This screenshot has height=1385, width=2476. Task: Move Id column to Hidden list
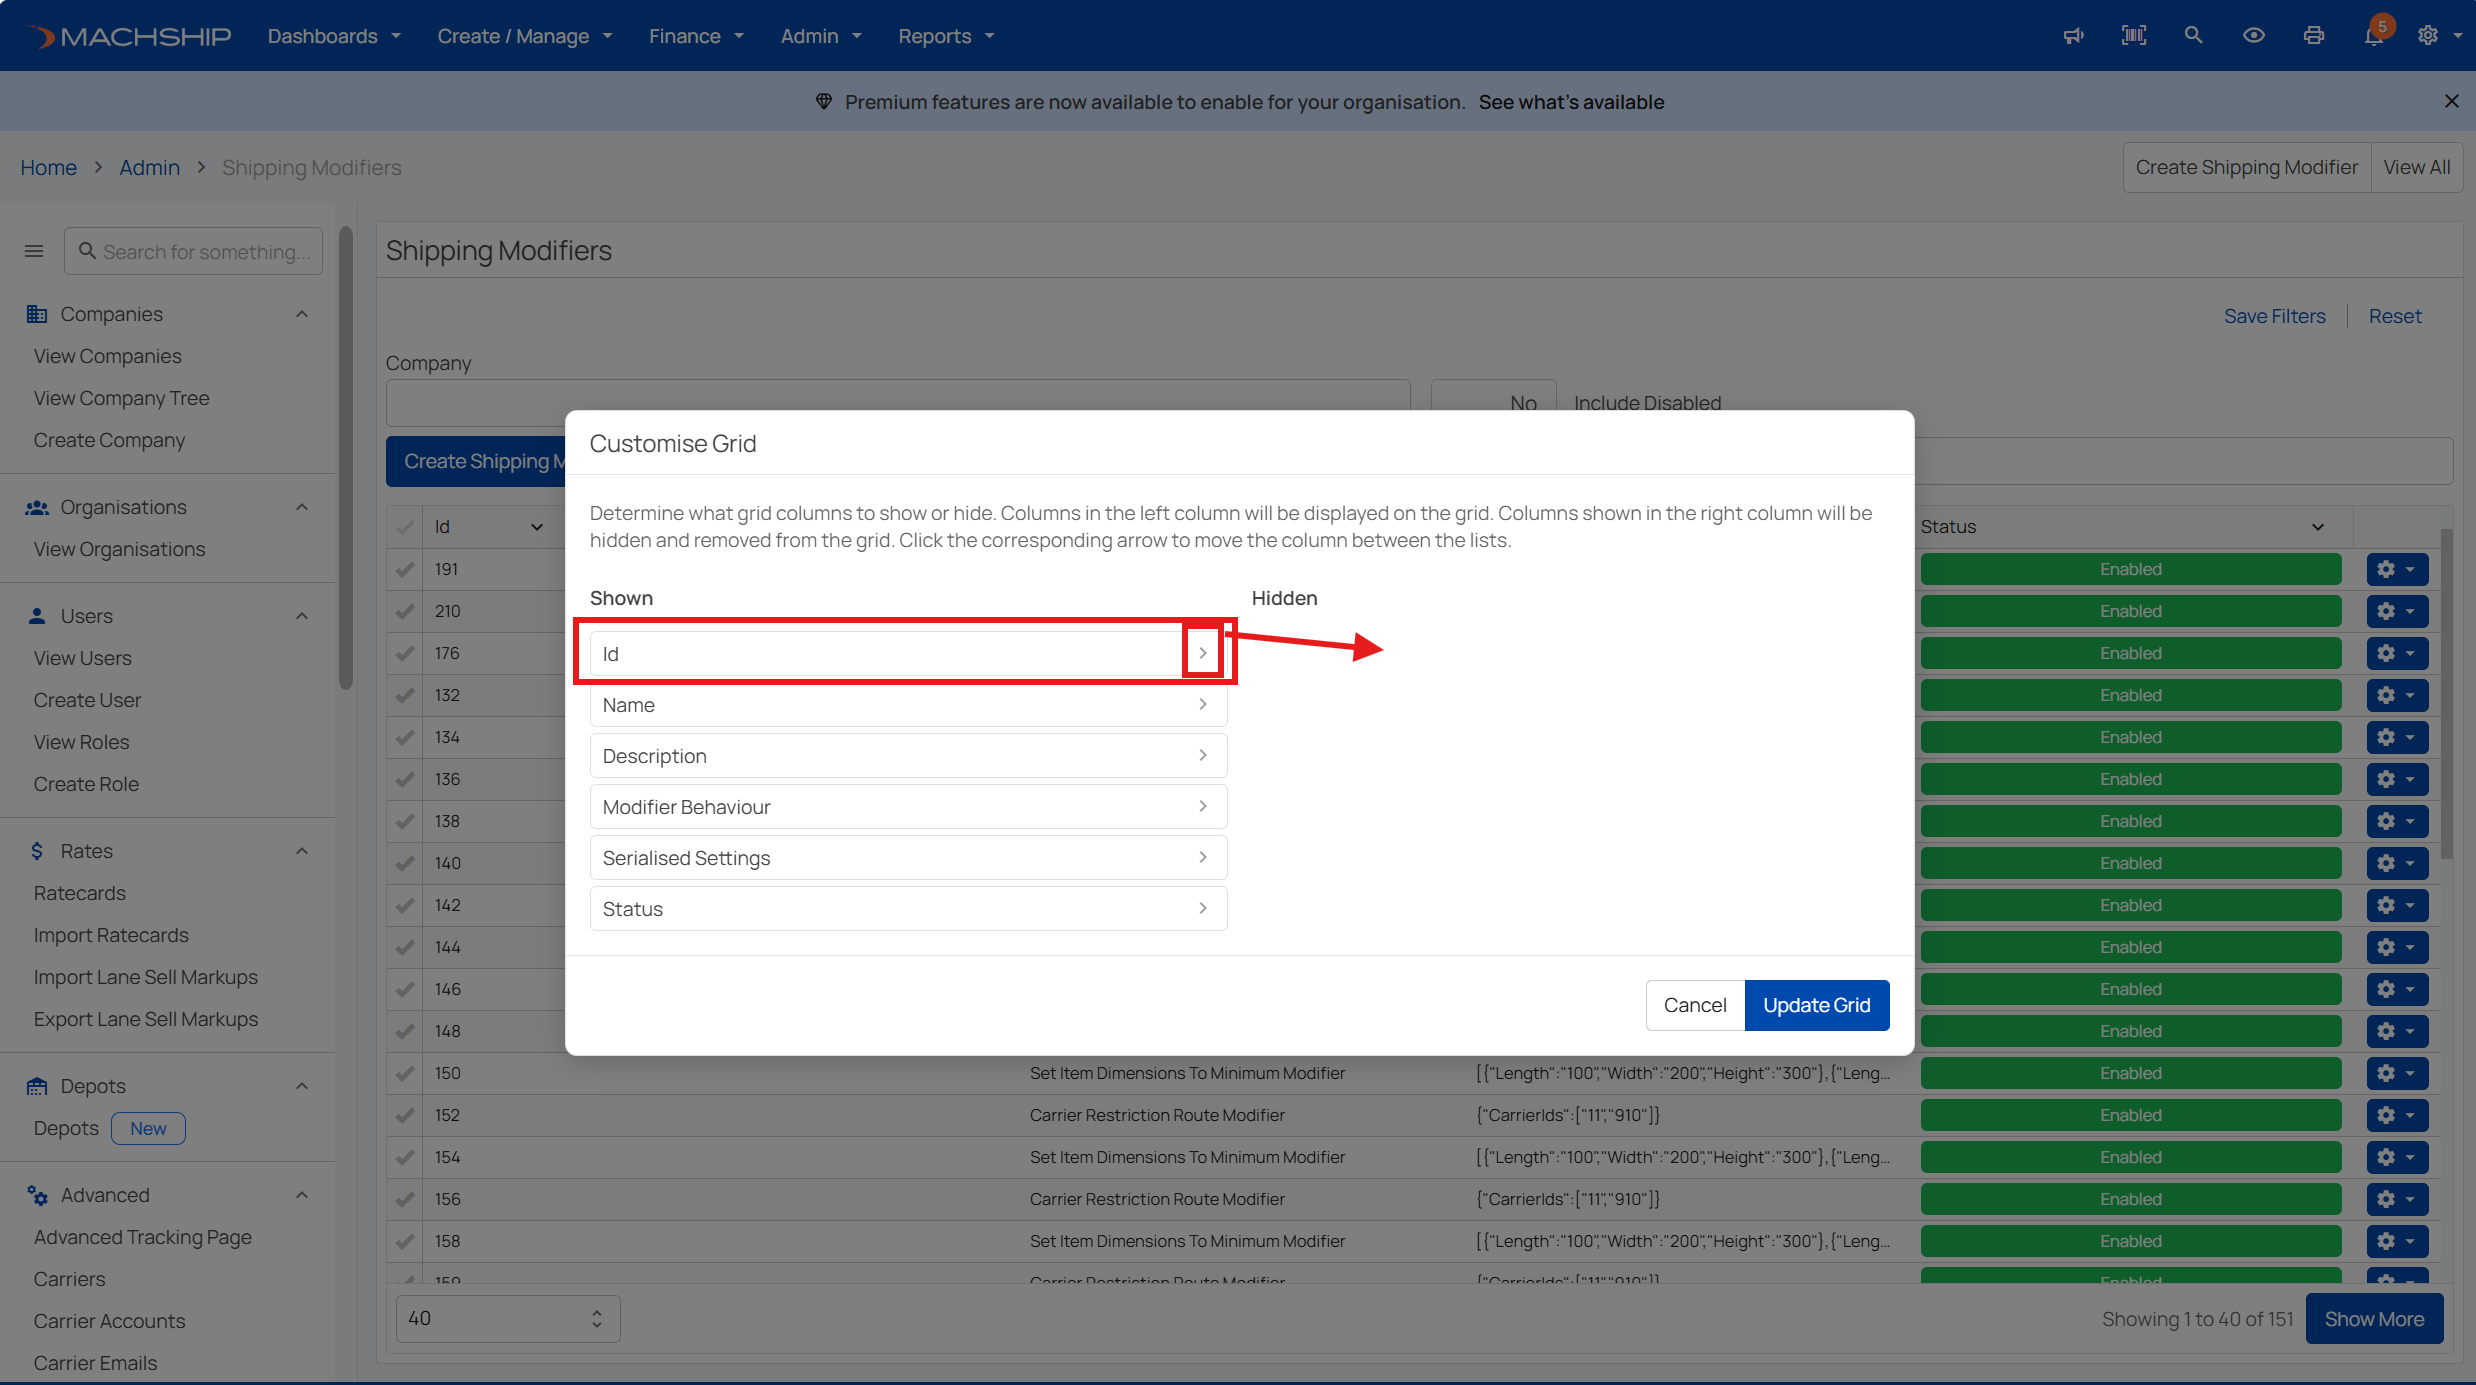[x=1203, y=653]
